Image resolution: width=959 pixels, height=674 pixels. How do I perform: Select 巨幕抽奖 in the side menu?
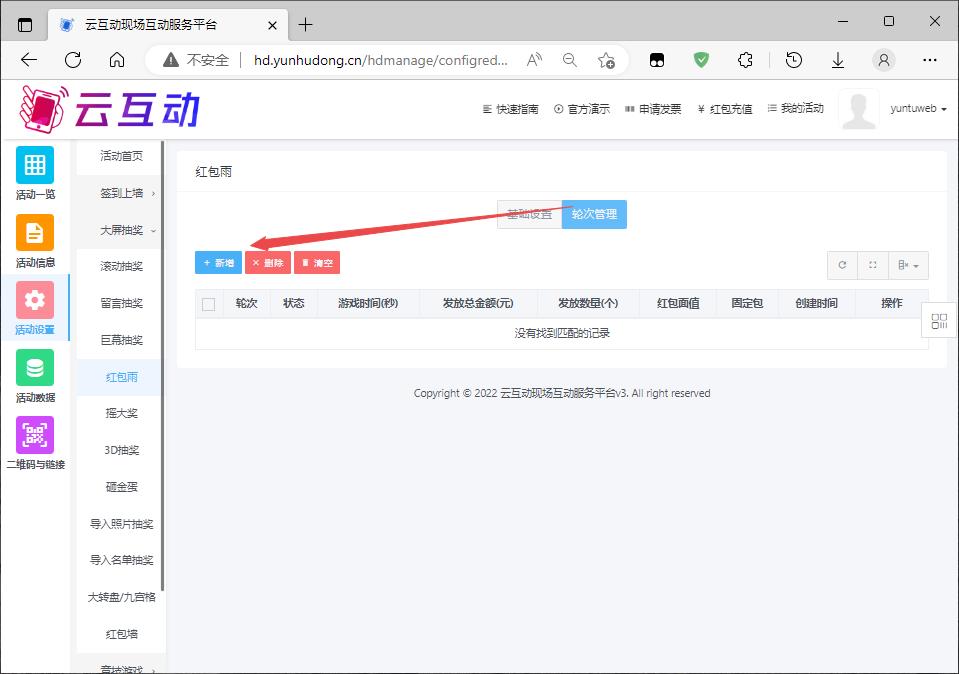(120, 339)
